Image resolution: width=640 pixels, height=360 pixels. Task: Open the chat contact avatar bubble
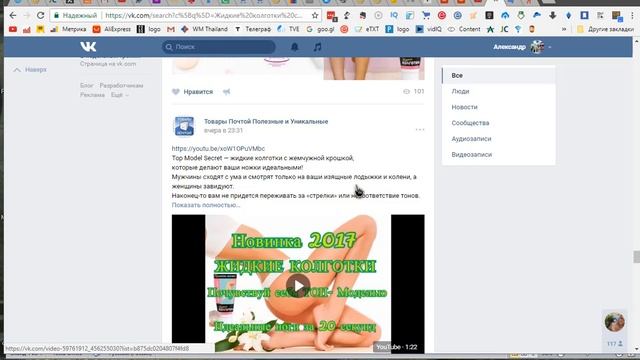click(614, 322)
